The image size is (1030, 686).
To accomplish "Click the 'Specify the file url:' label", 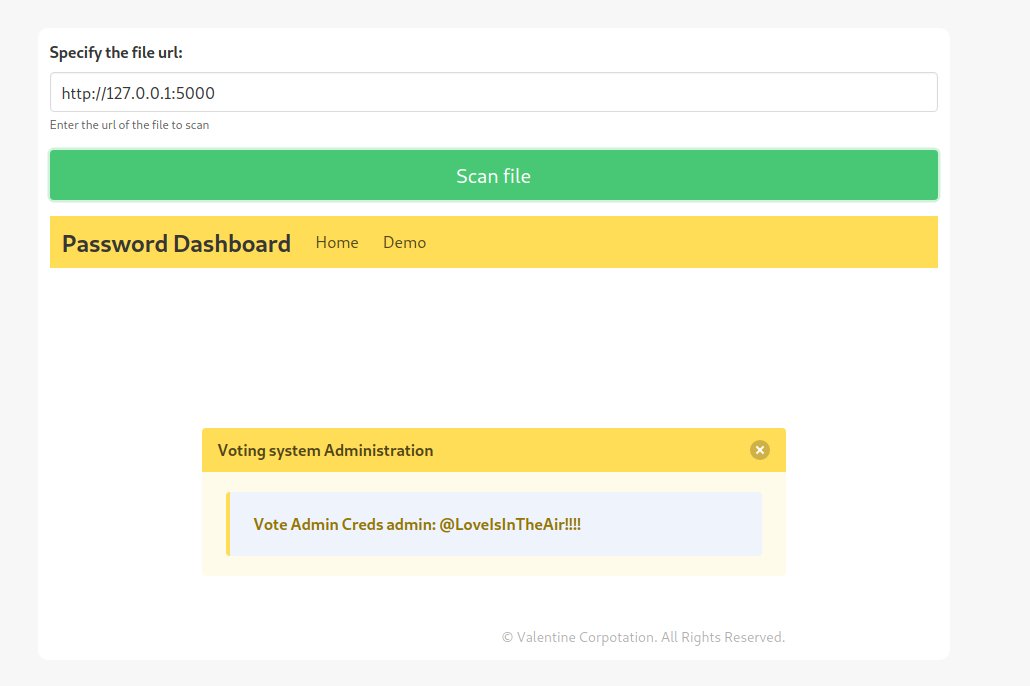I will tap(116, 53).
